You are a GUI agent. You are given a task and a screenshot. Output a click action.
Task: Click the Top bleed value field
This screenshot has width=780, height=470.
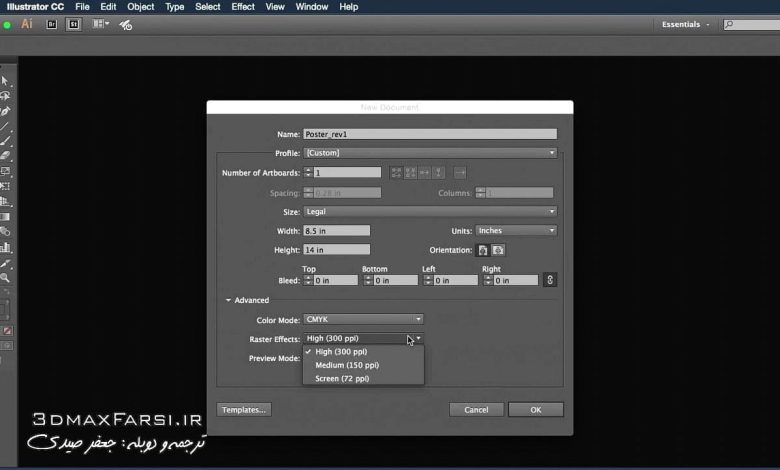coord(336,281)
